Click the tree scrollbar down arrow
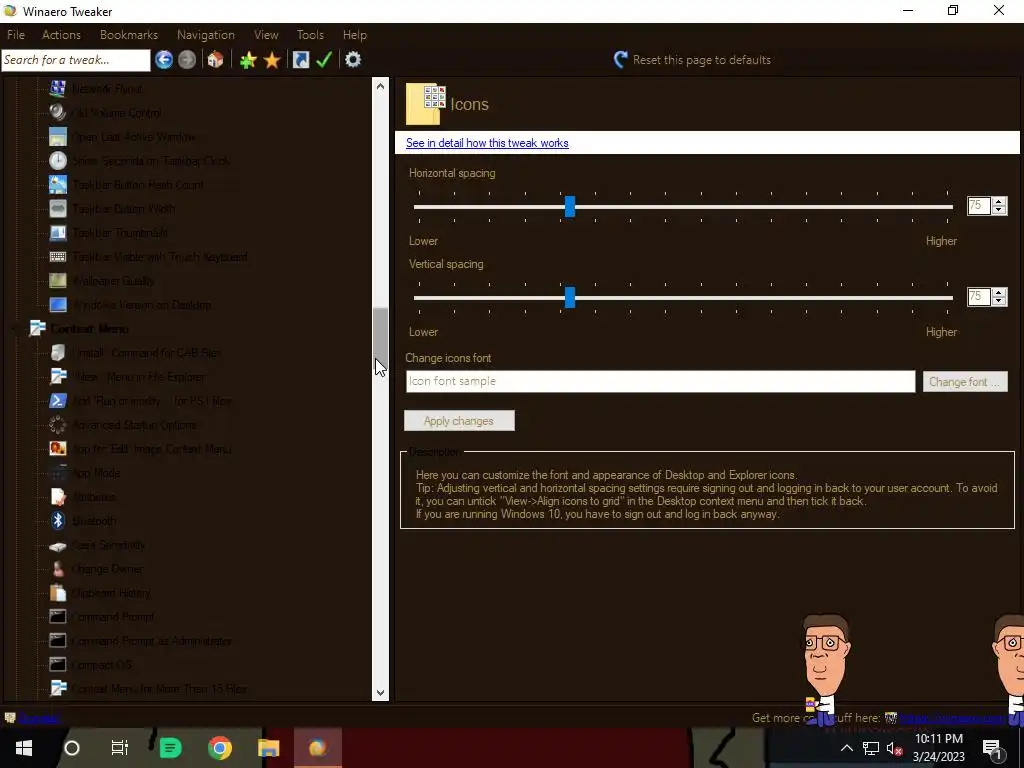The width and height of the screenshot is (1024, 768). pos(380,693)
